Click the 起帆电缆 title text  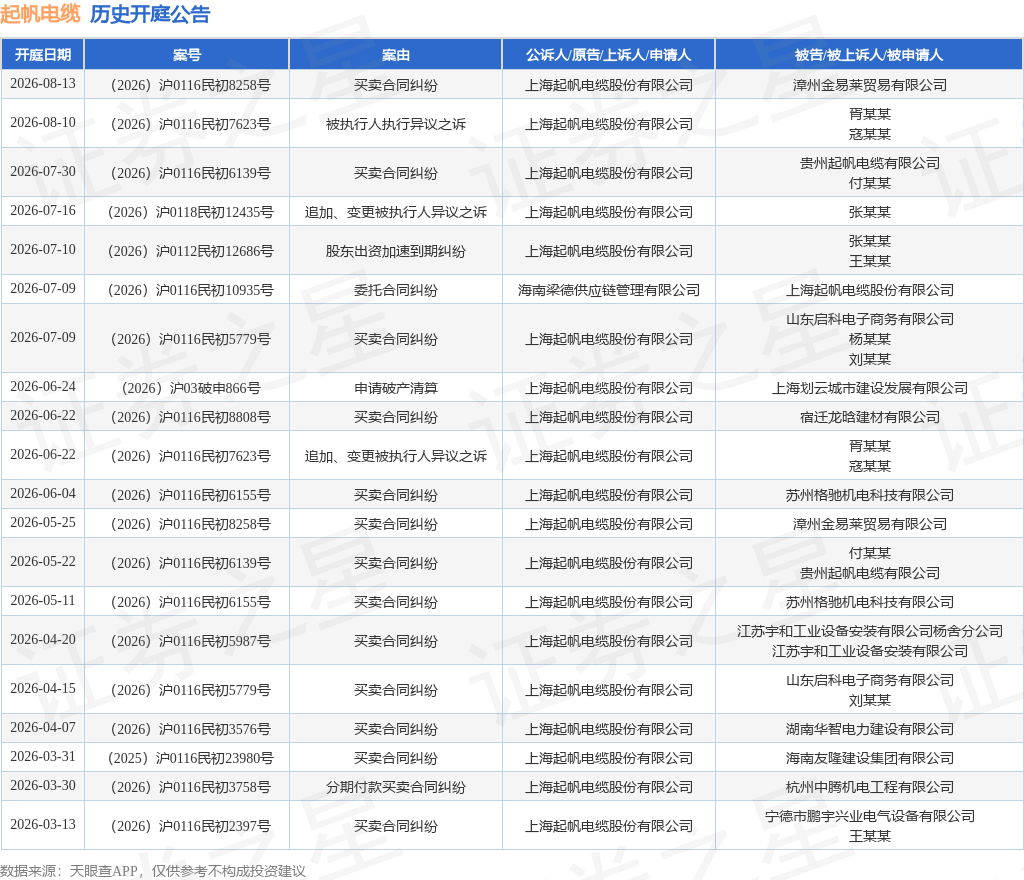click(x=40, y=14)
